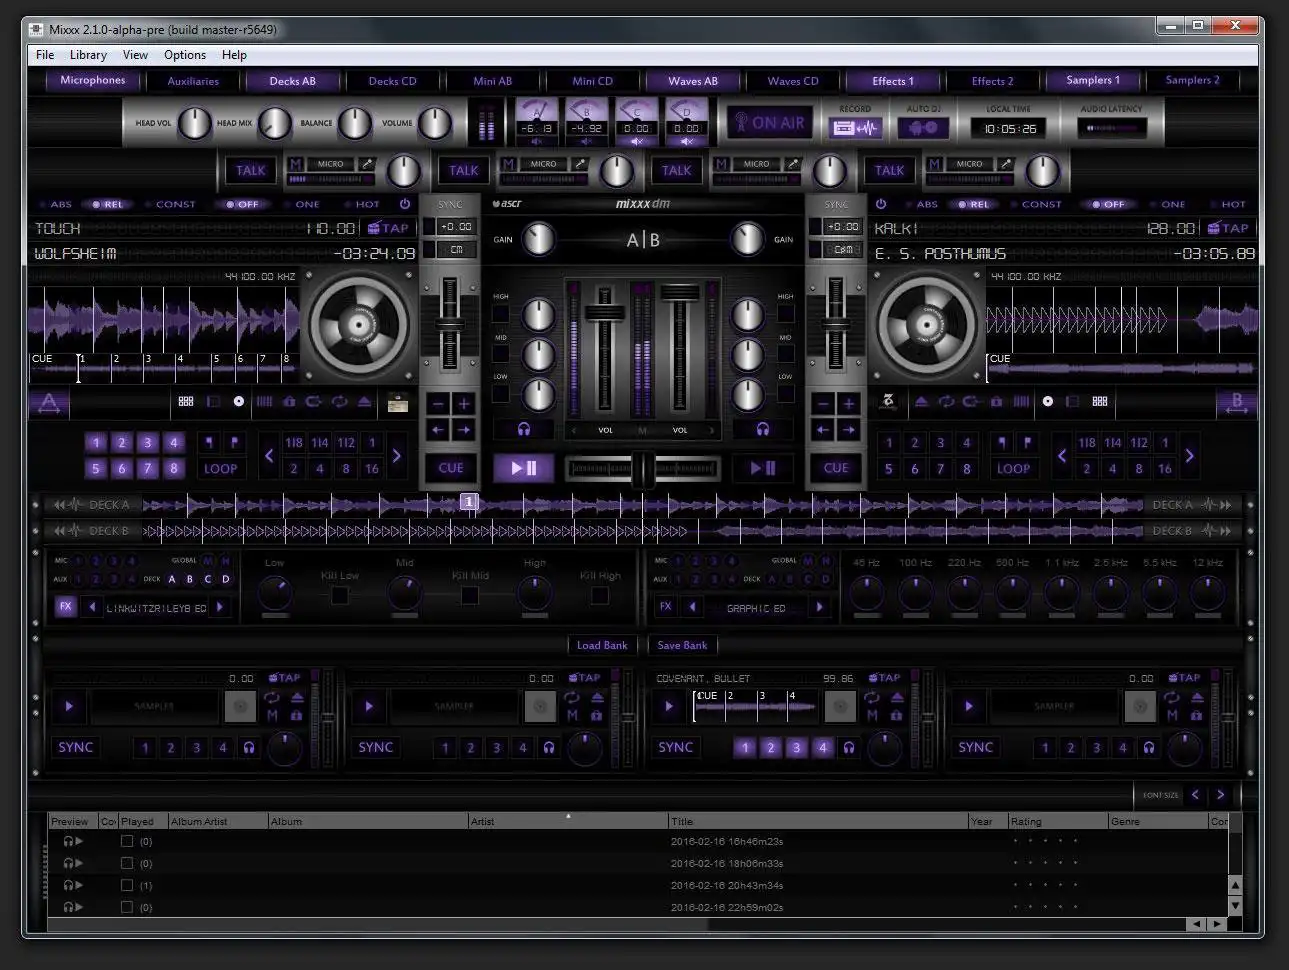Image resolution: width=1289 pixels, height=970 pixels.
Task: Enable Auto DJ via its robot icon
Action: coord(923,128)
